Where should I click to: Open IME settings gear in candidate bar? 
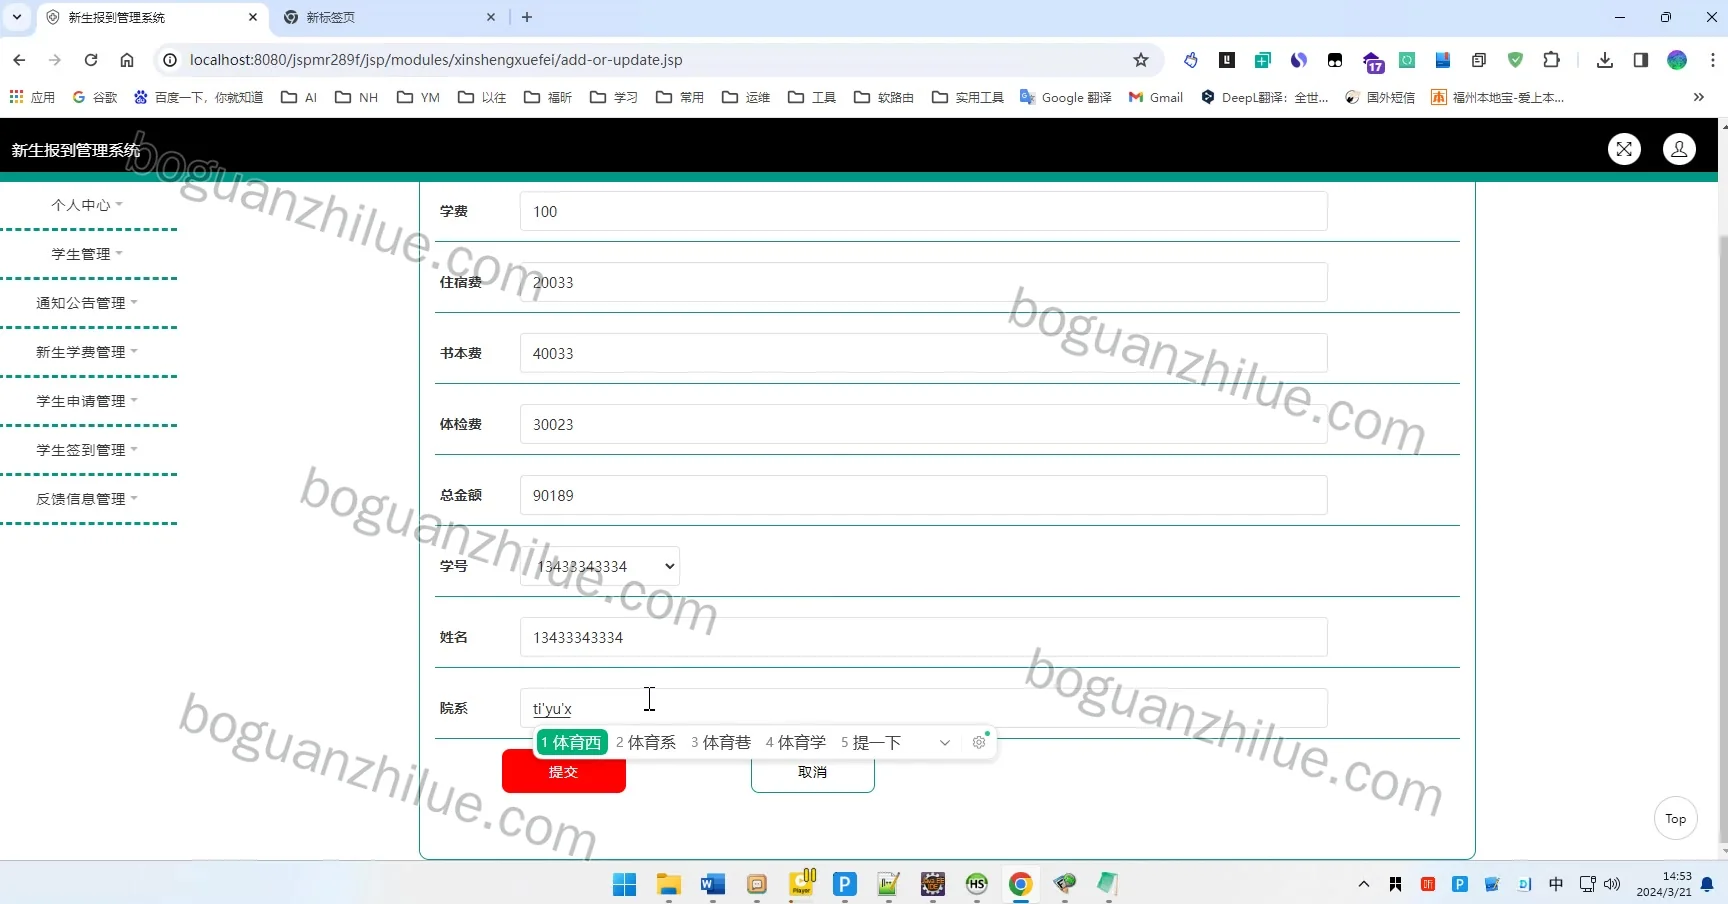point(979,742)
